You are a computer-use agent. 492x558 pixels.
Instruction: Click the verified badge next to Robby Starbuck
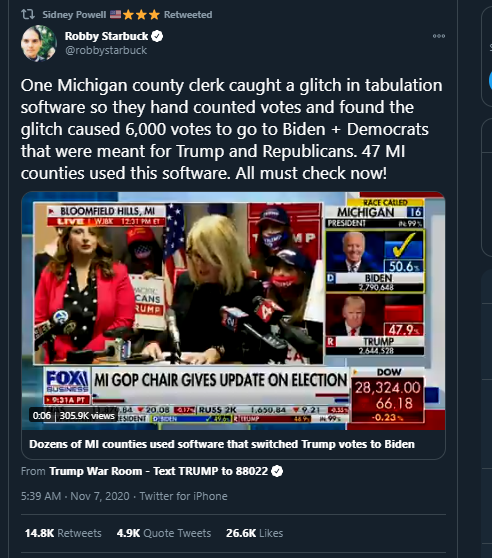(157, 36)
